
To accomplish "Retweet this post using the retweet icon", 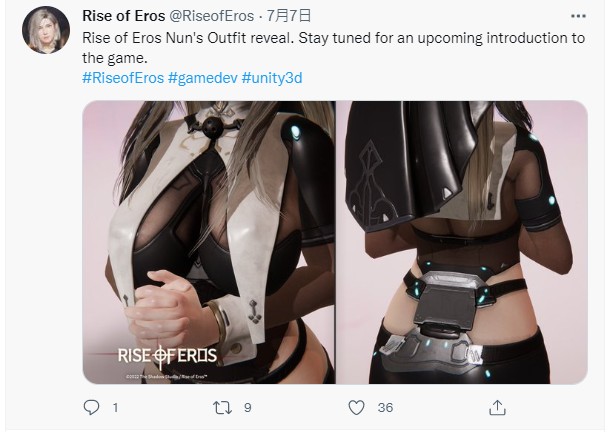I will coord(222,408).
